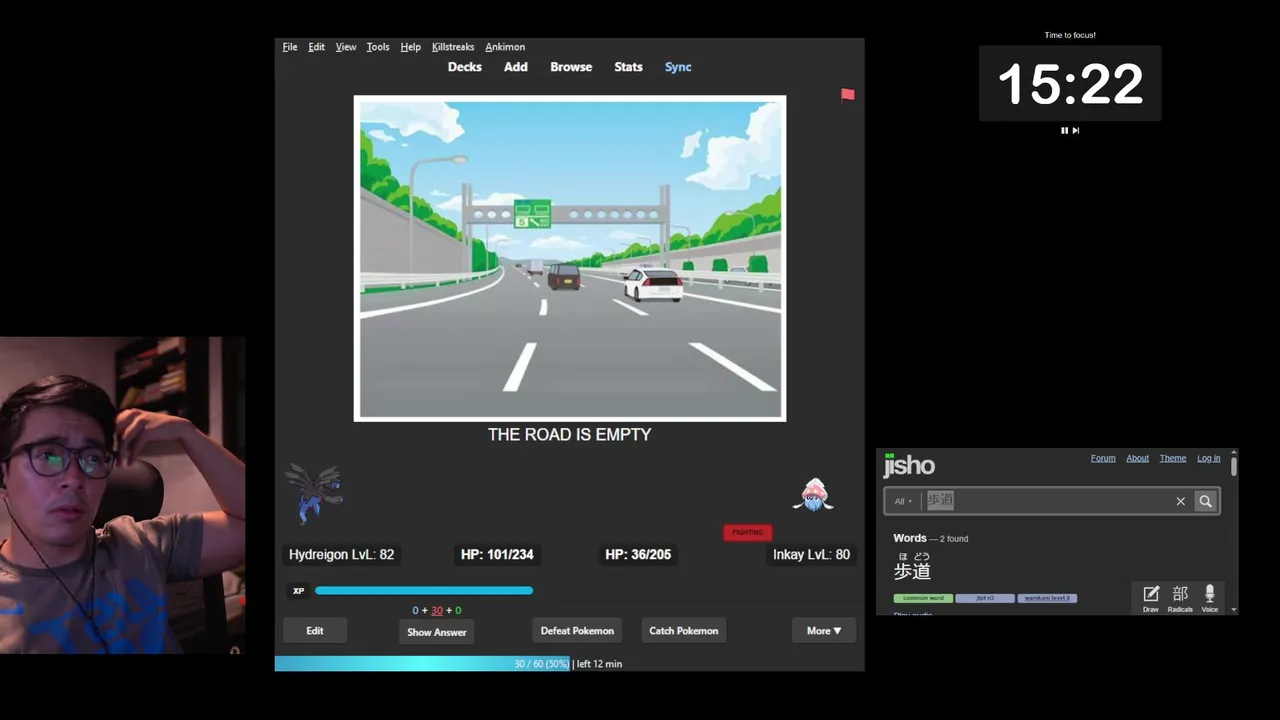Open the Help menu

click(x=410, y=47)
